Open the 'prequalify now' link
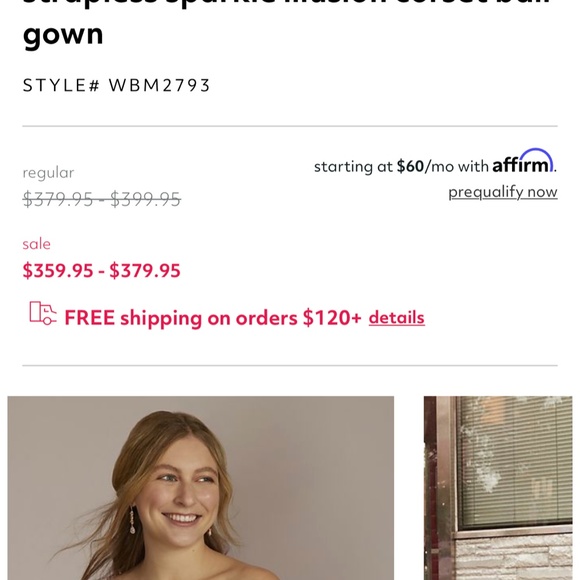580x580 pixels. coord(503,192)
